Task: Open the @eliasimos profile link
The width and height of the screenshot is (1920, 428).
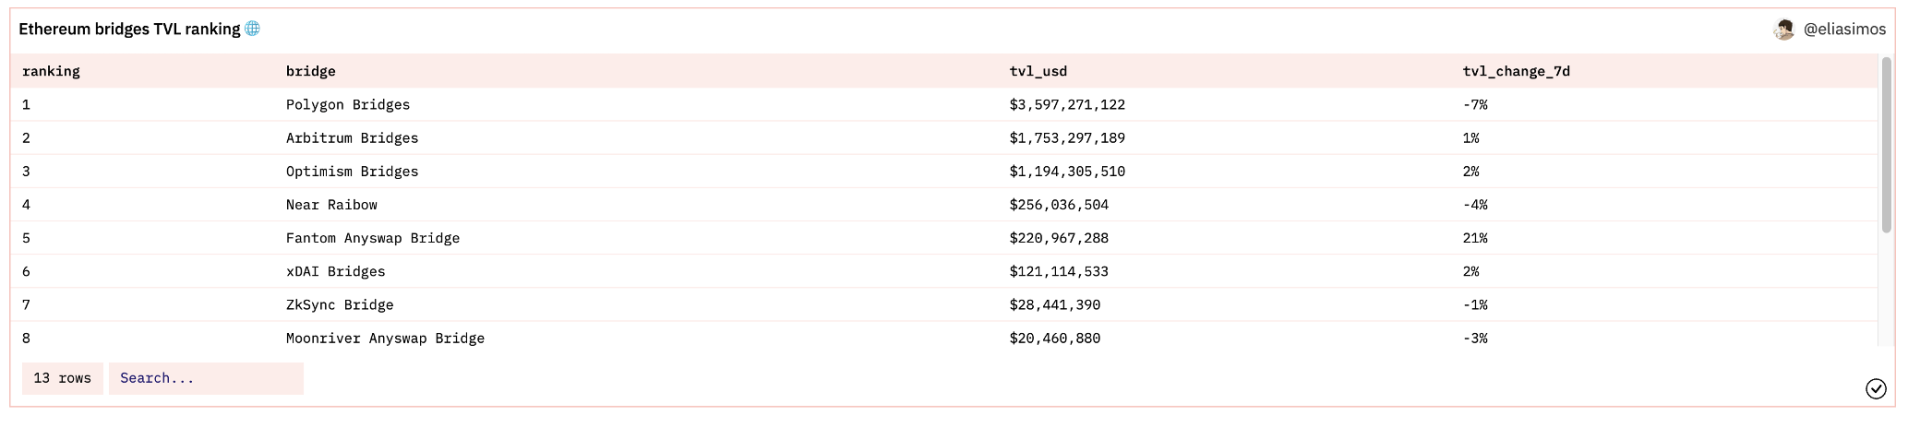Action: pyautogui.click(x=1844, y=30)
